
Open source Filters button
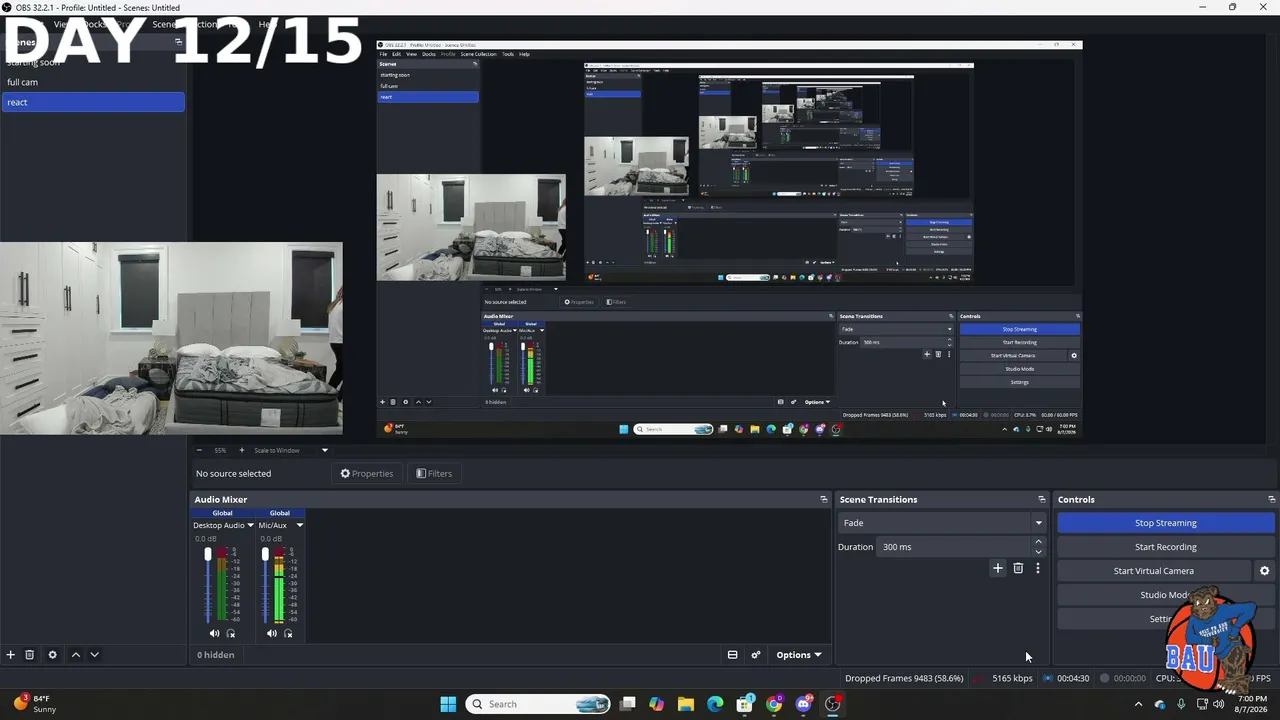pos(434,474)
